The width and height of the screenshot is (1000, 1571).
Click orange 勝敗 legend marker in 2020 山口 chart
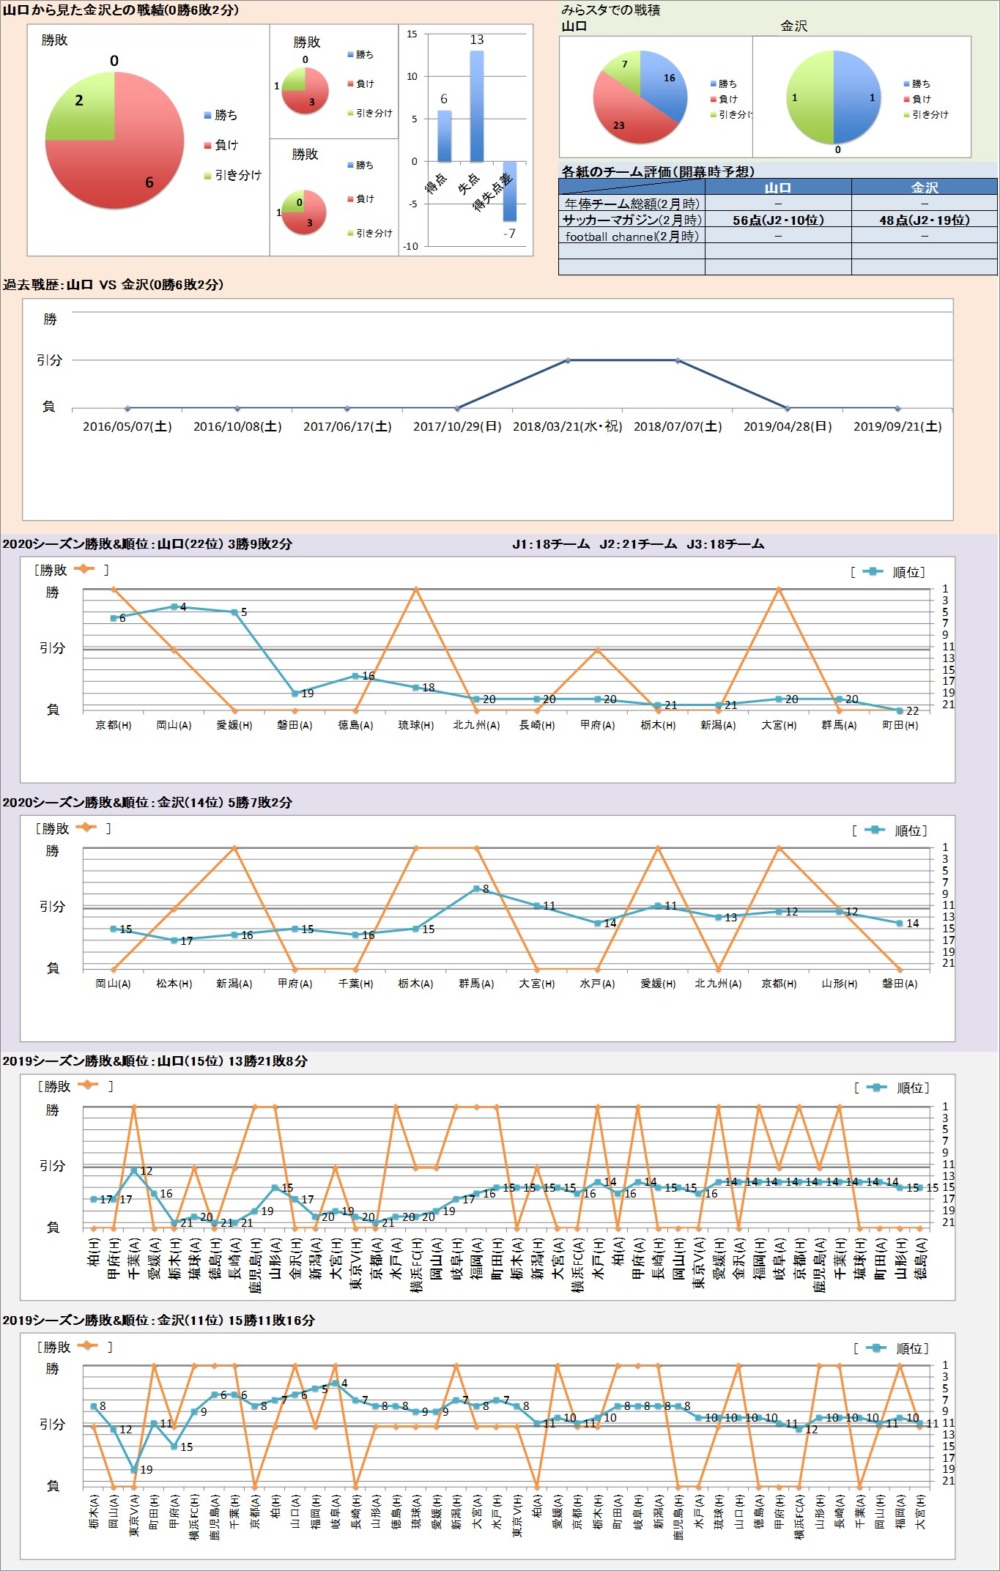coord(84,570)
